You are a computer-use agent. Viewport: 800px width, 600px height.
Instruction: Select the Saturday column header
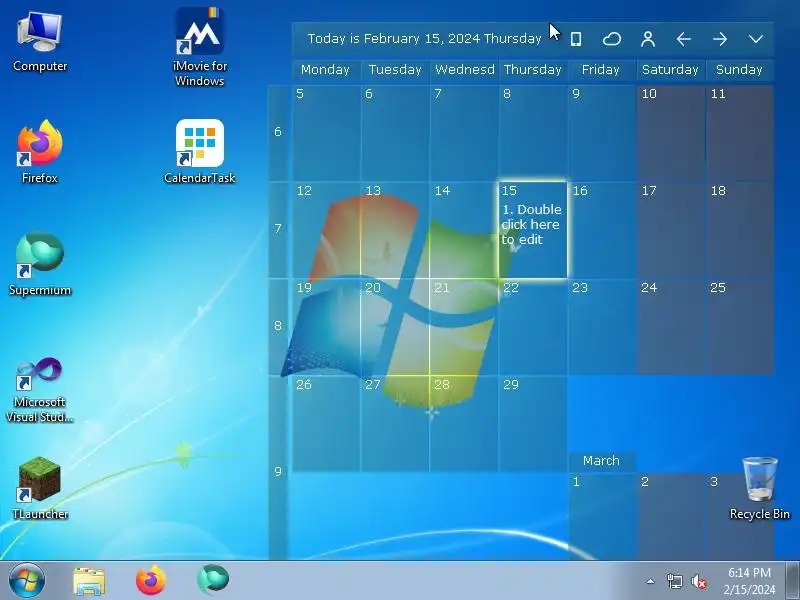671,70
